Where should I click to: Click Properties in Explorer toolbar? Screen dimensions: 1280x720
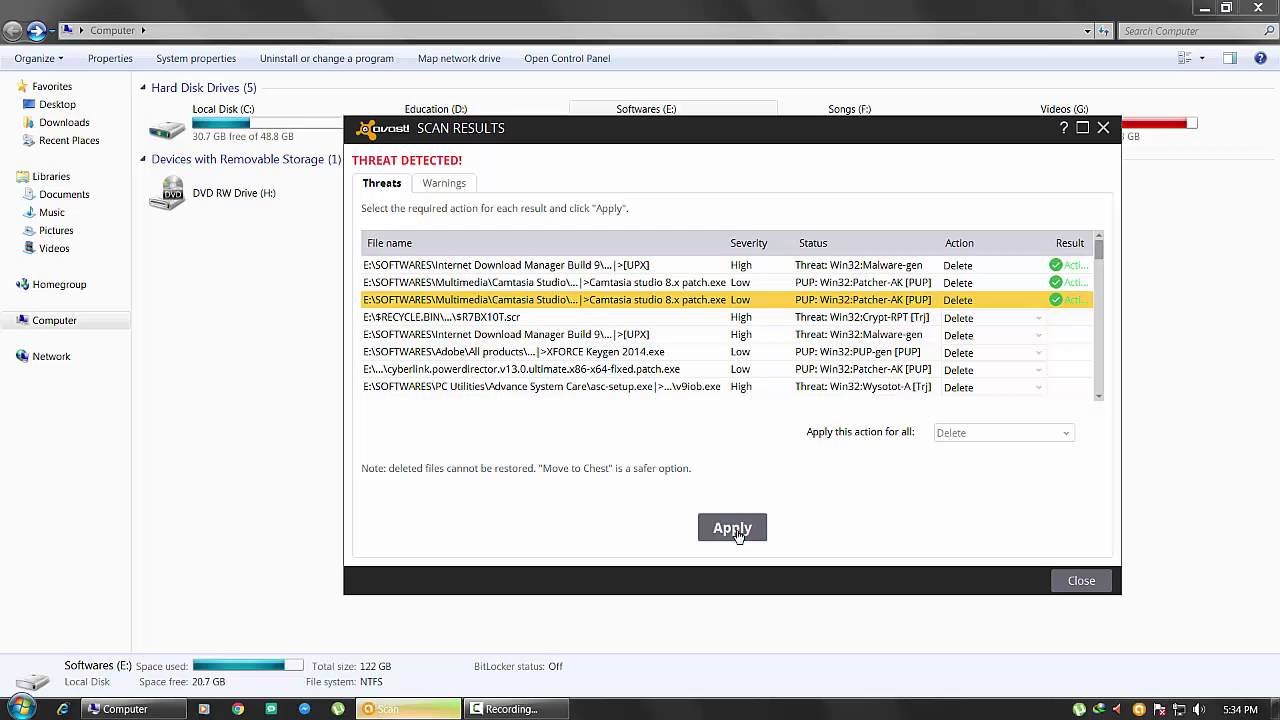coord(110,58)
